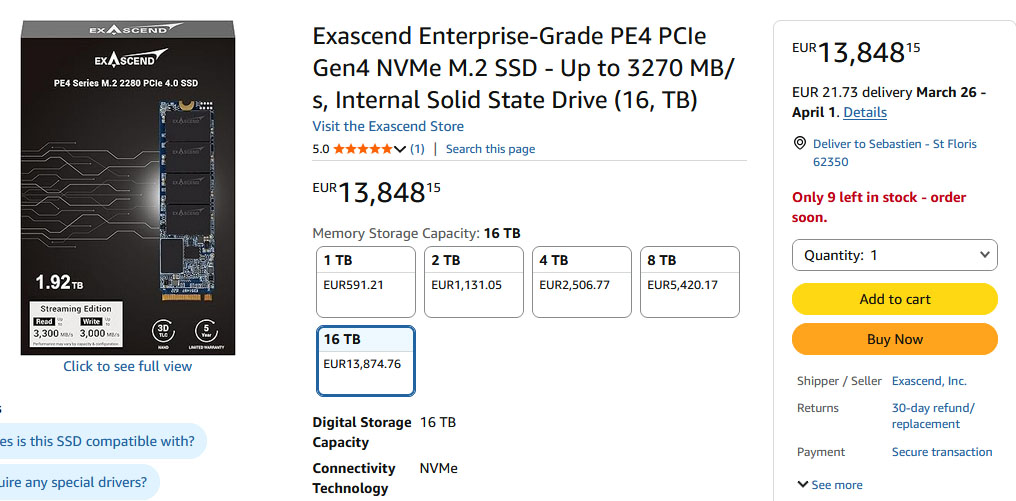The image size is (1016, 501).
Task: Select the 1 TB capacity option
Action: coord(365,273)
